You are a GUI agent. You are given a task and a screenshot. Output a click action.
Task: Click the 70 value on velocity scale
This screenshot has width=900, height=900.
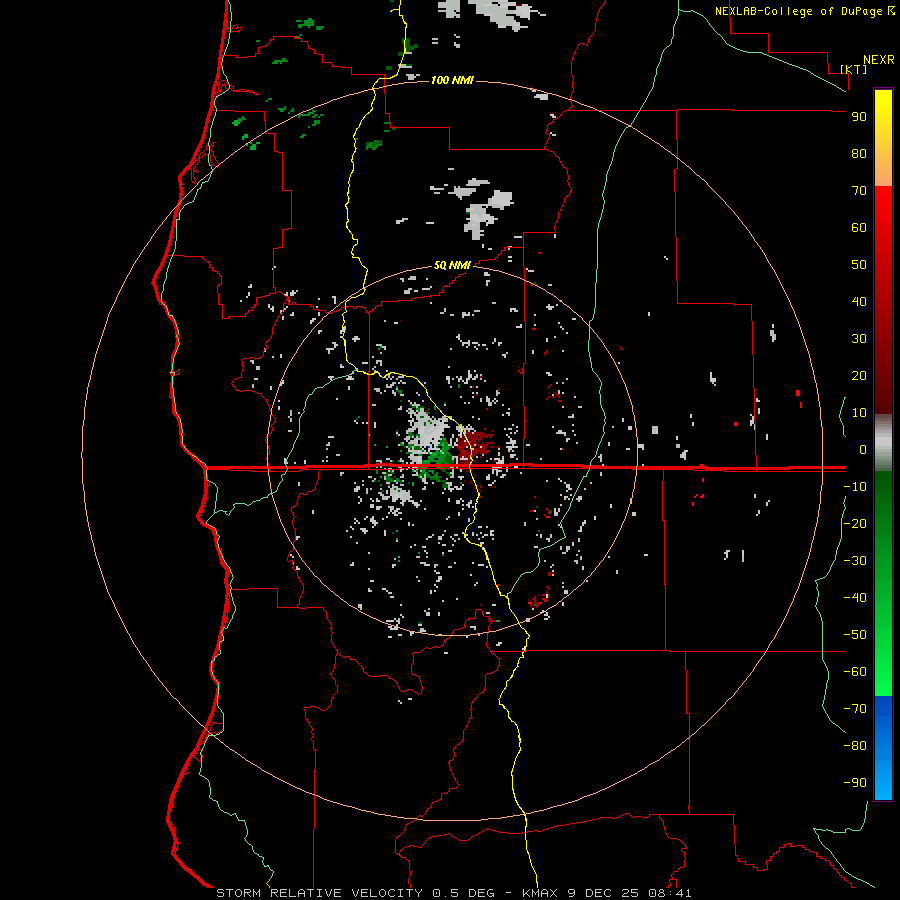tap(859, 191)
